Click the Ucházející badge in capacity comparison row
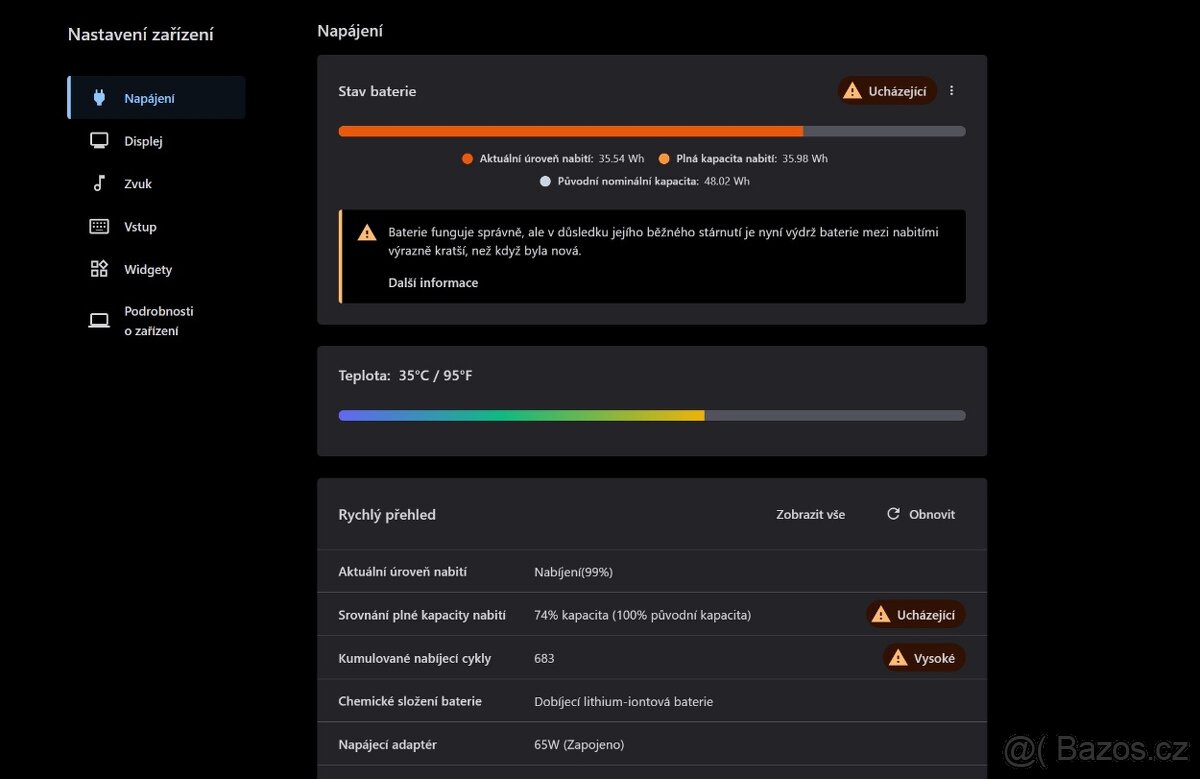Screen dimensions: 1200x779 pos(915,615)
